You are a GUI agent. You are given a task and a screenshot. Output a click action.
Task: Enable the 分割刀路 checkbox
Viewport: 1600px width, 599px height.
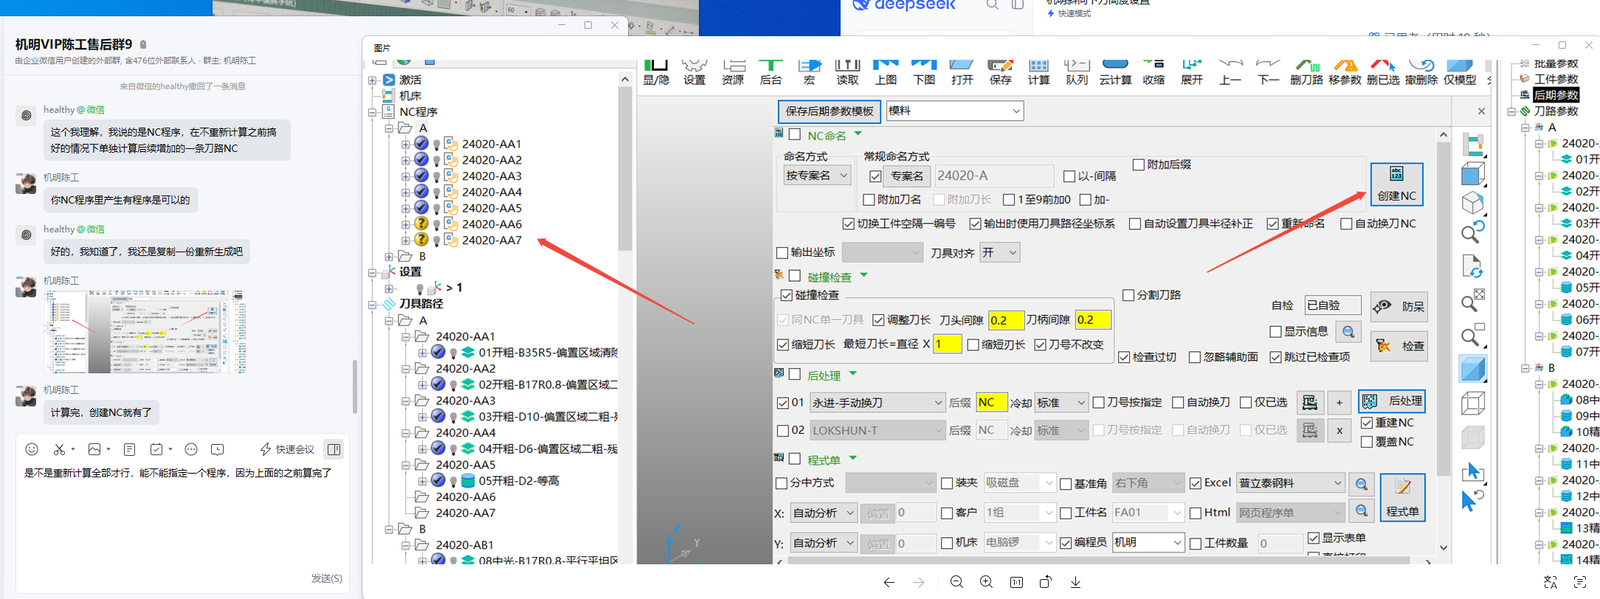click(x=1128, y=295)
